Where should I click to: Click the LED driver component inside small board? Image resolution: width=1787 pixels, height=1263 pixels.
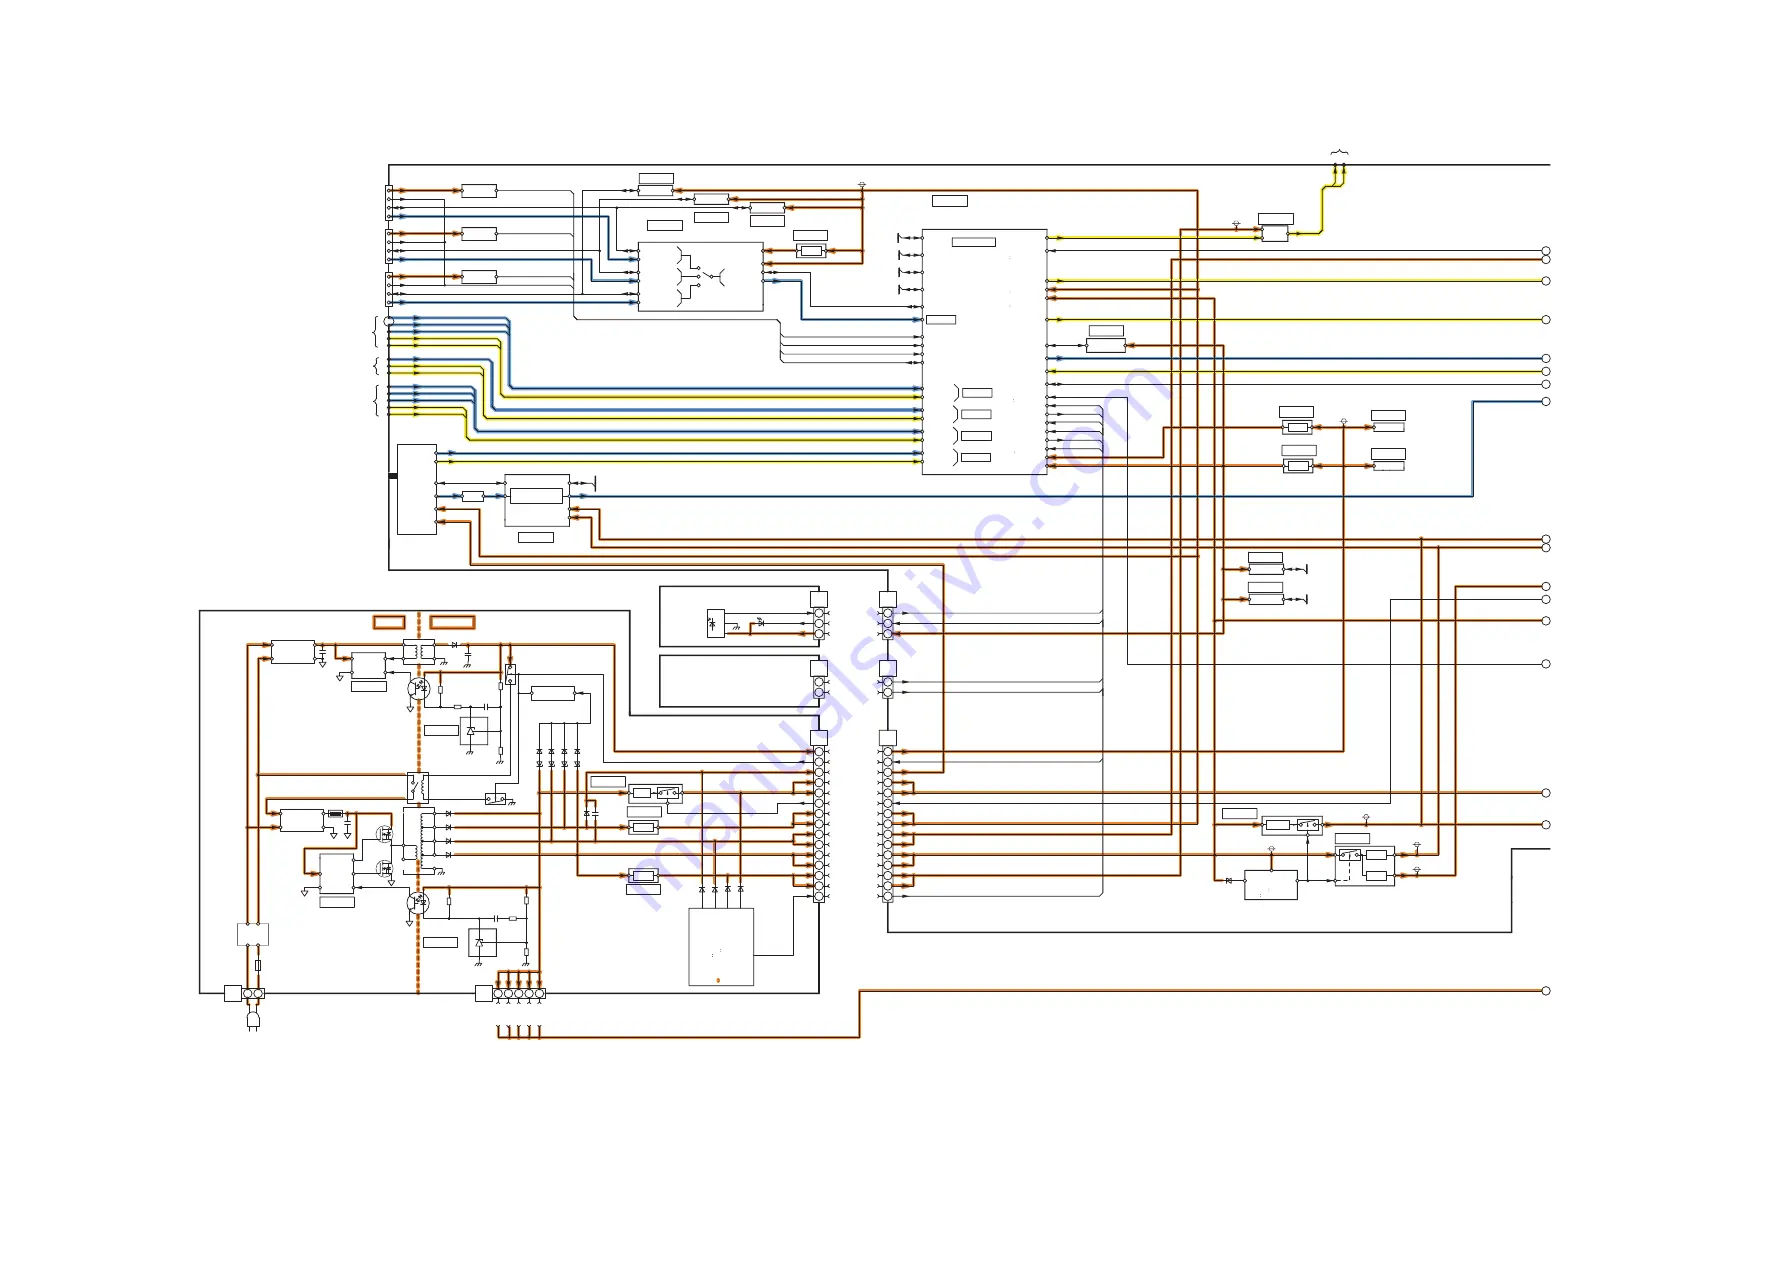point(715,623)
